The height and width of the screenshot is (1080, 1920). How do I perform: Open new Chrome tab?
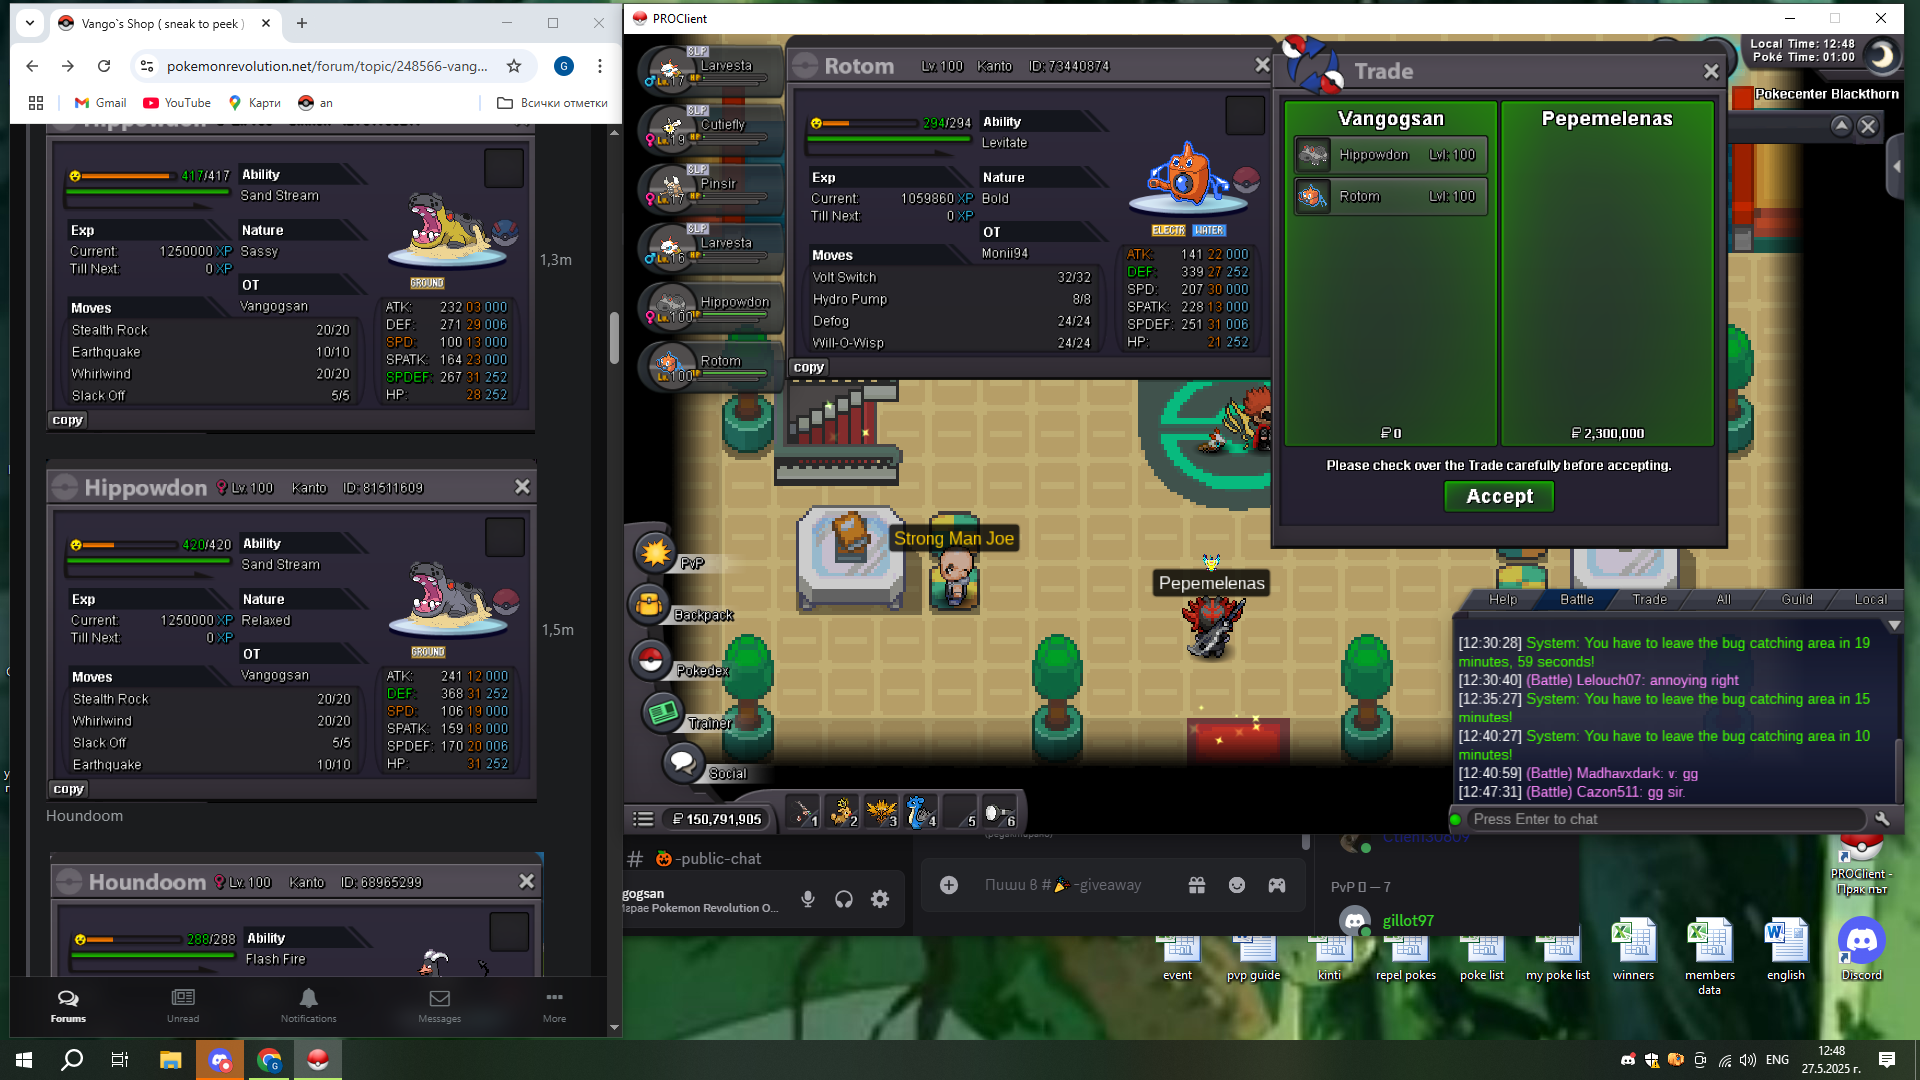point(302,23)
